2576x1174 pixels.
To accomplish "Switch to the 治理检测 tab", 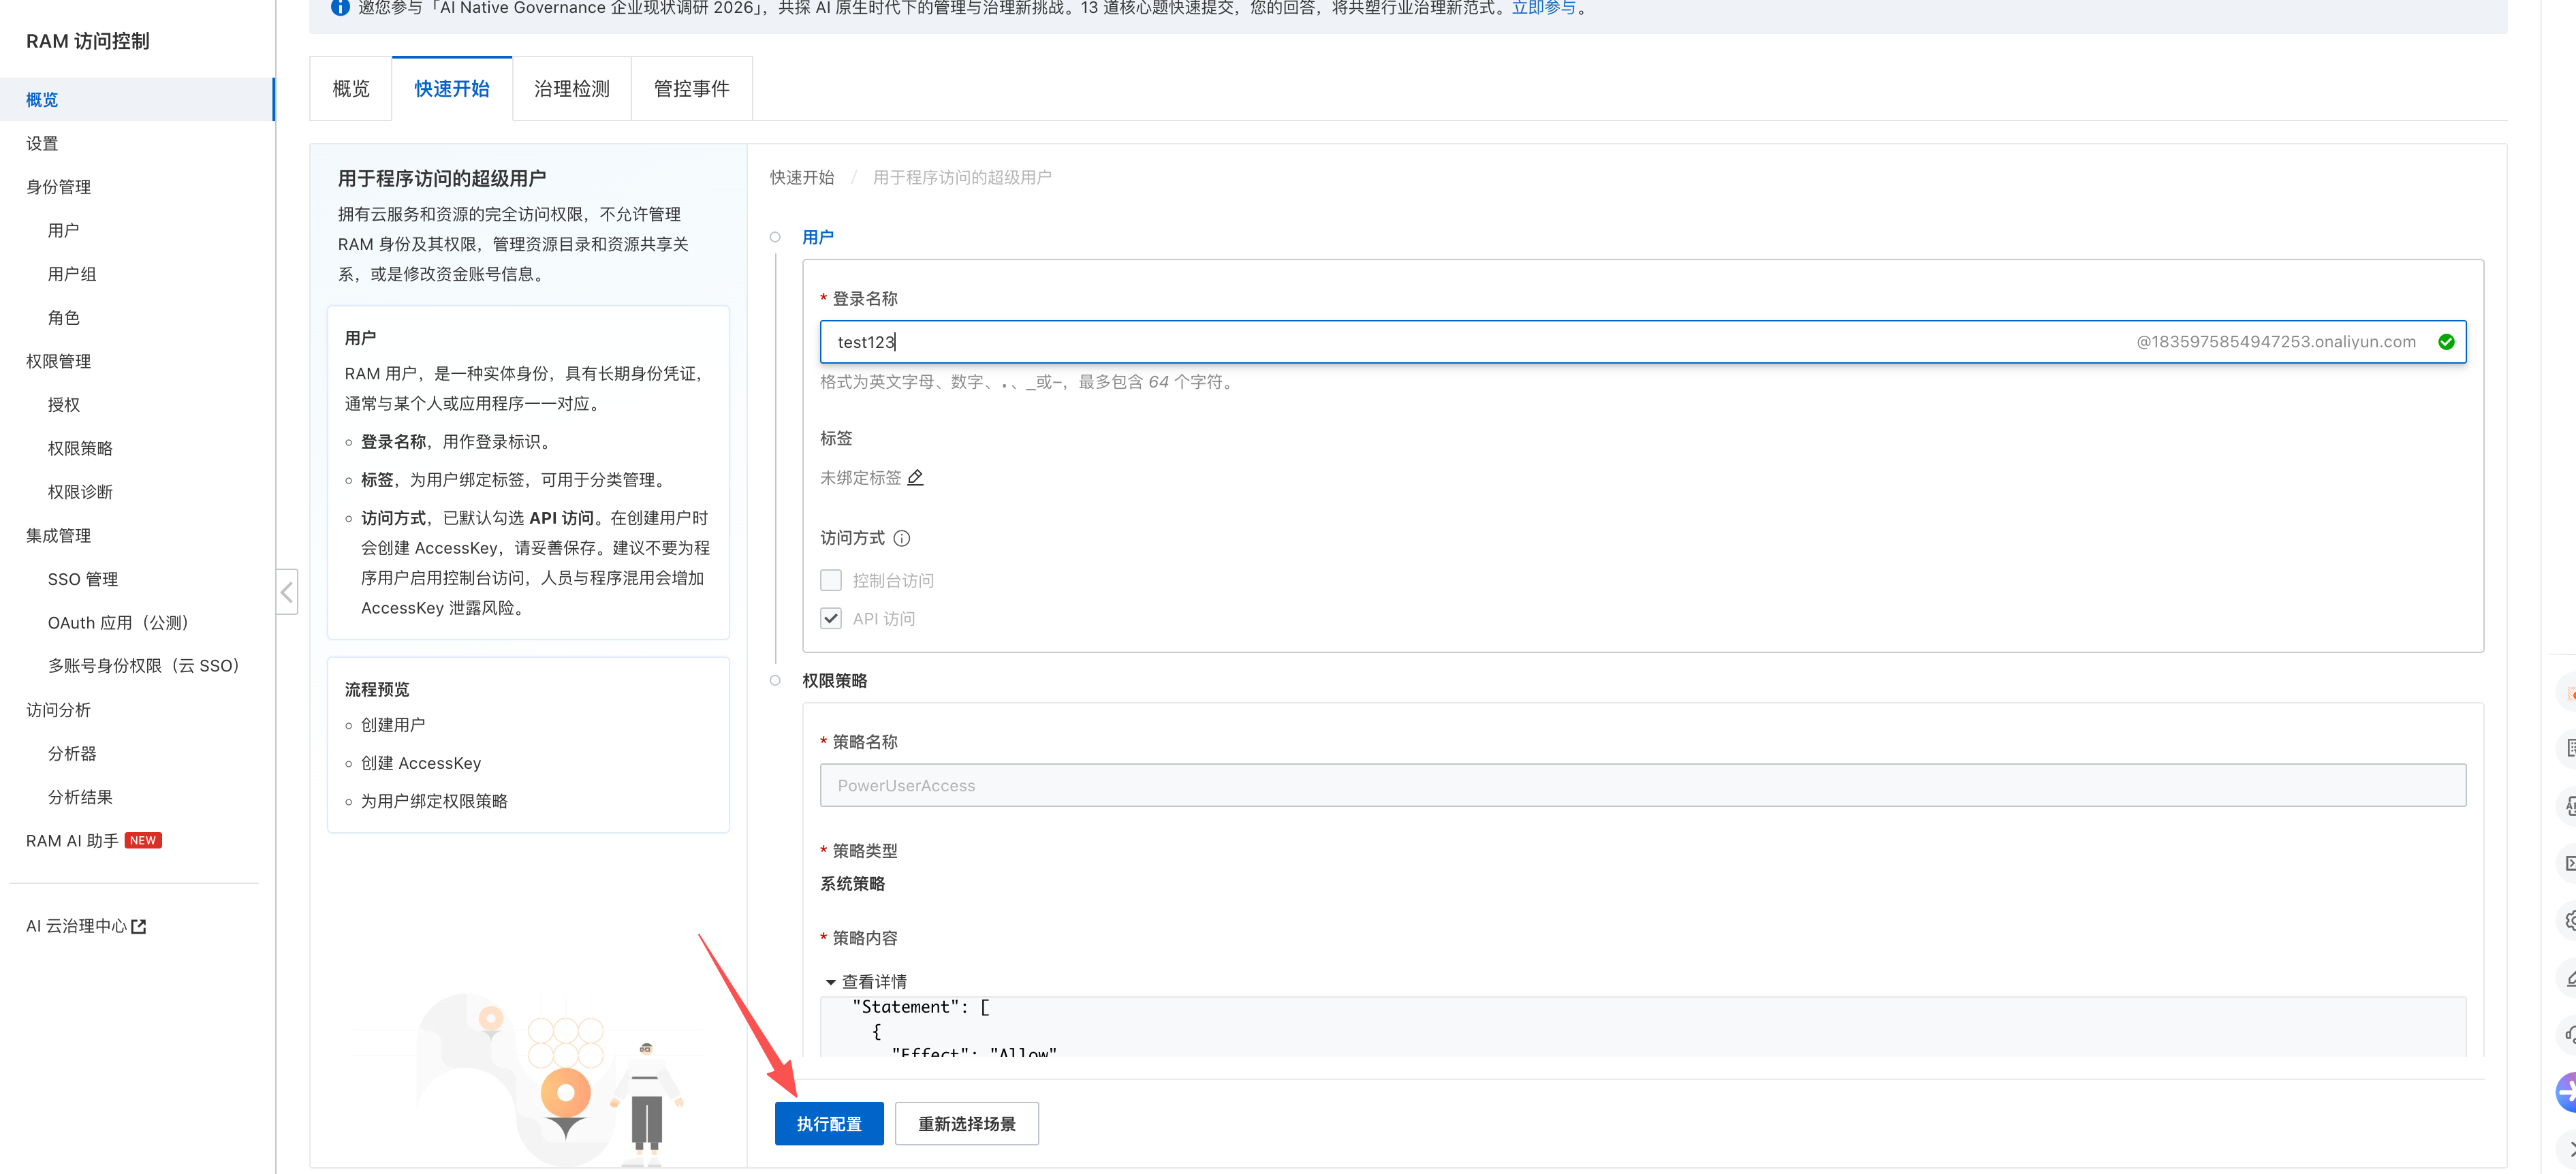I will [x=572, y=89].
